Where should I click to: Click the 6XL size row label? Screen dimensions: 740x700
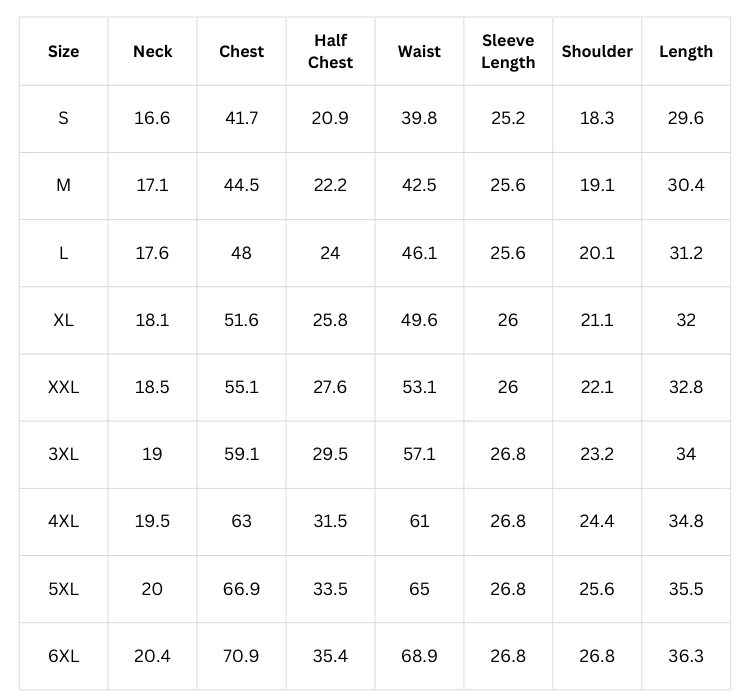(63, 656)
